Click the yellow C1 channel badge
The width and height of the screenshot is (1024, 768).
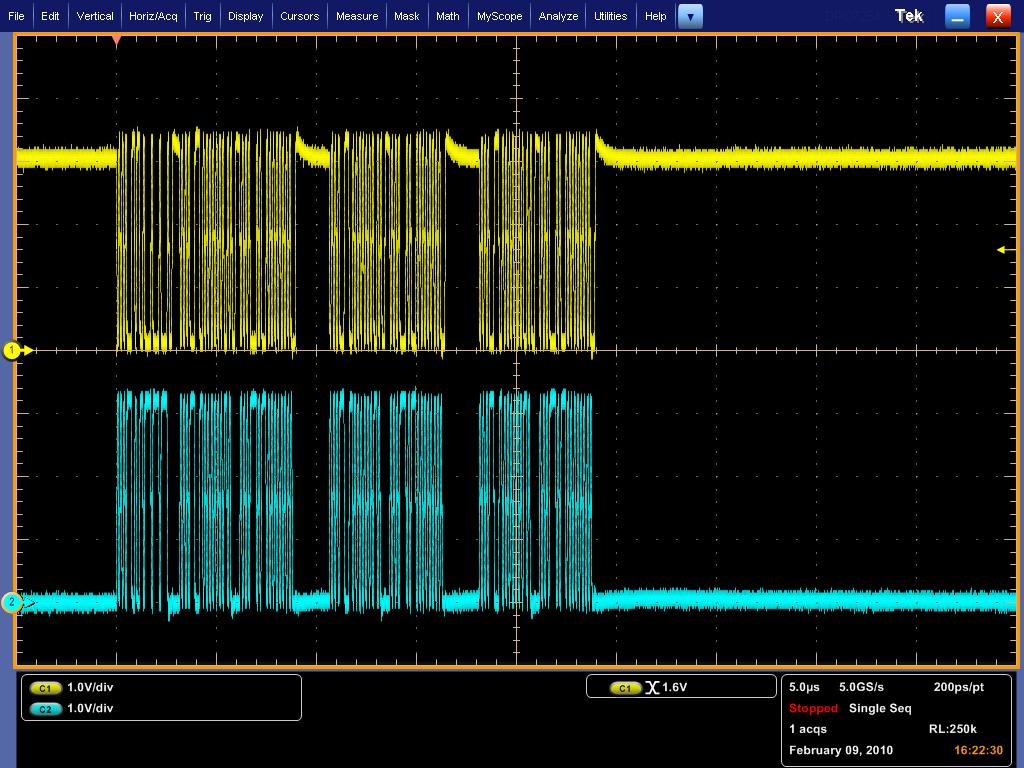pyautogui.click(x=45, y=688)
